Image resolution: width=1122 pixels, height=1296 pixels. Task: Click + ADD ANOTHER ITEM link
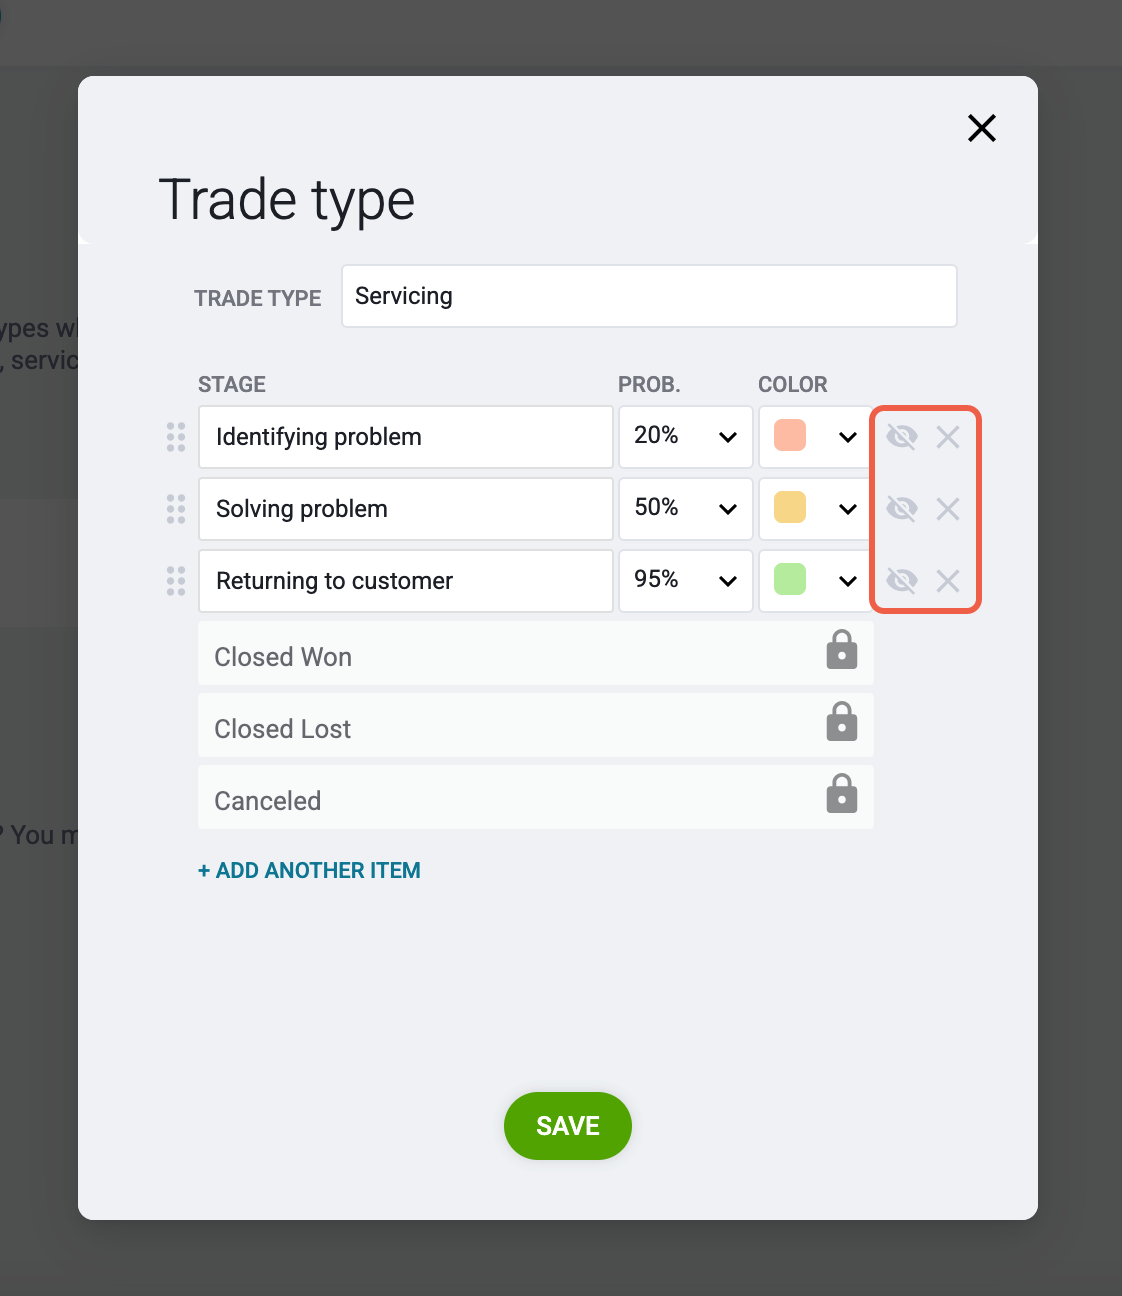[309, 871]
